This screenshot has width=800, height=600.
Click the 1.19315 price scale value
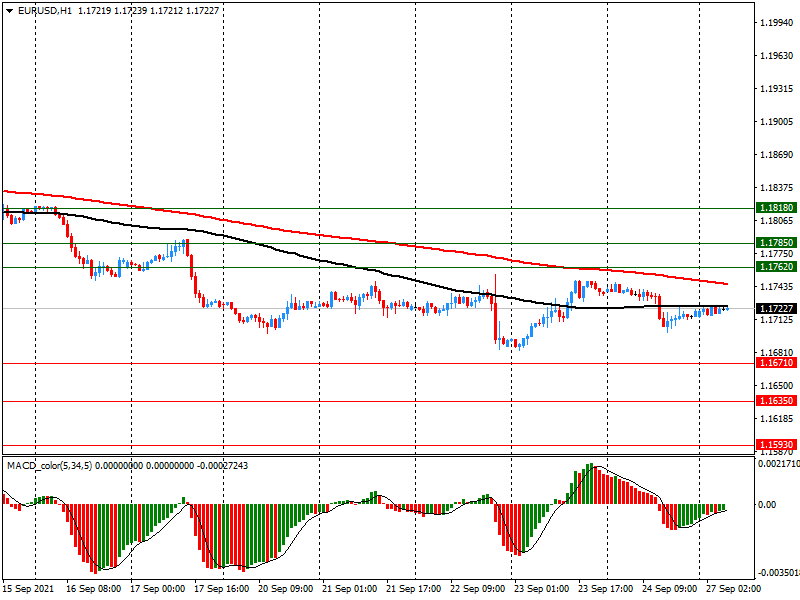[777, 89]
